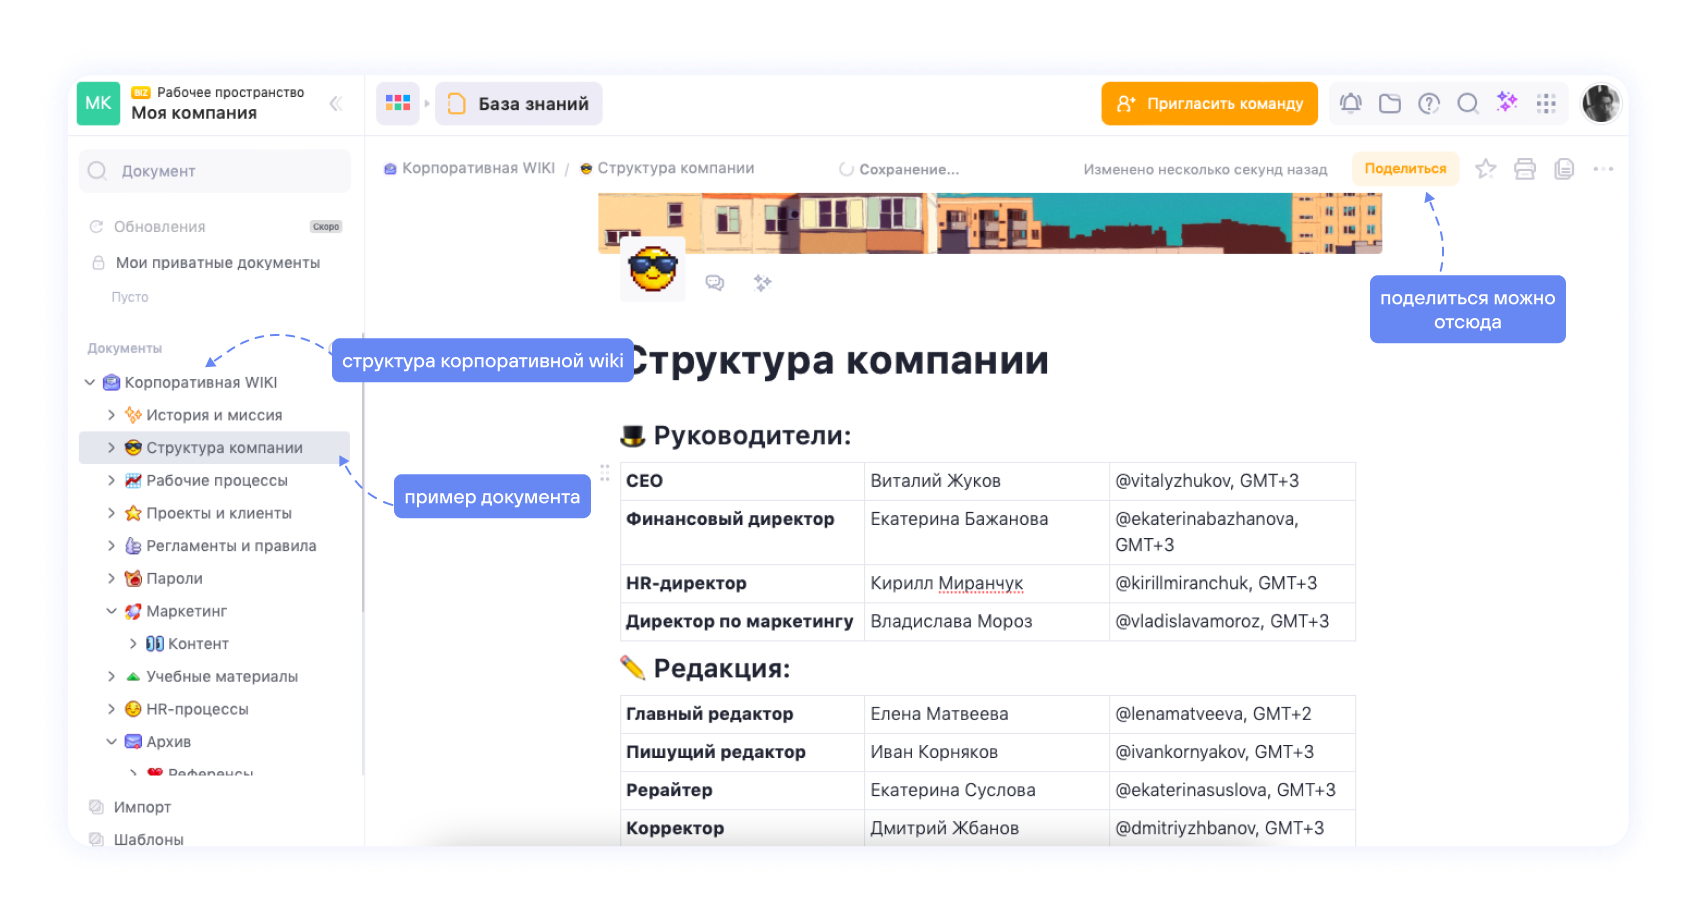1696x922 pixels.
Task: Collapse sidebar with the double-chevron arrow
Action: pos(336,102)
